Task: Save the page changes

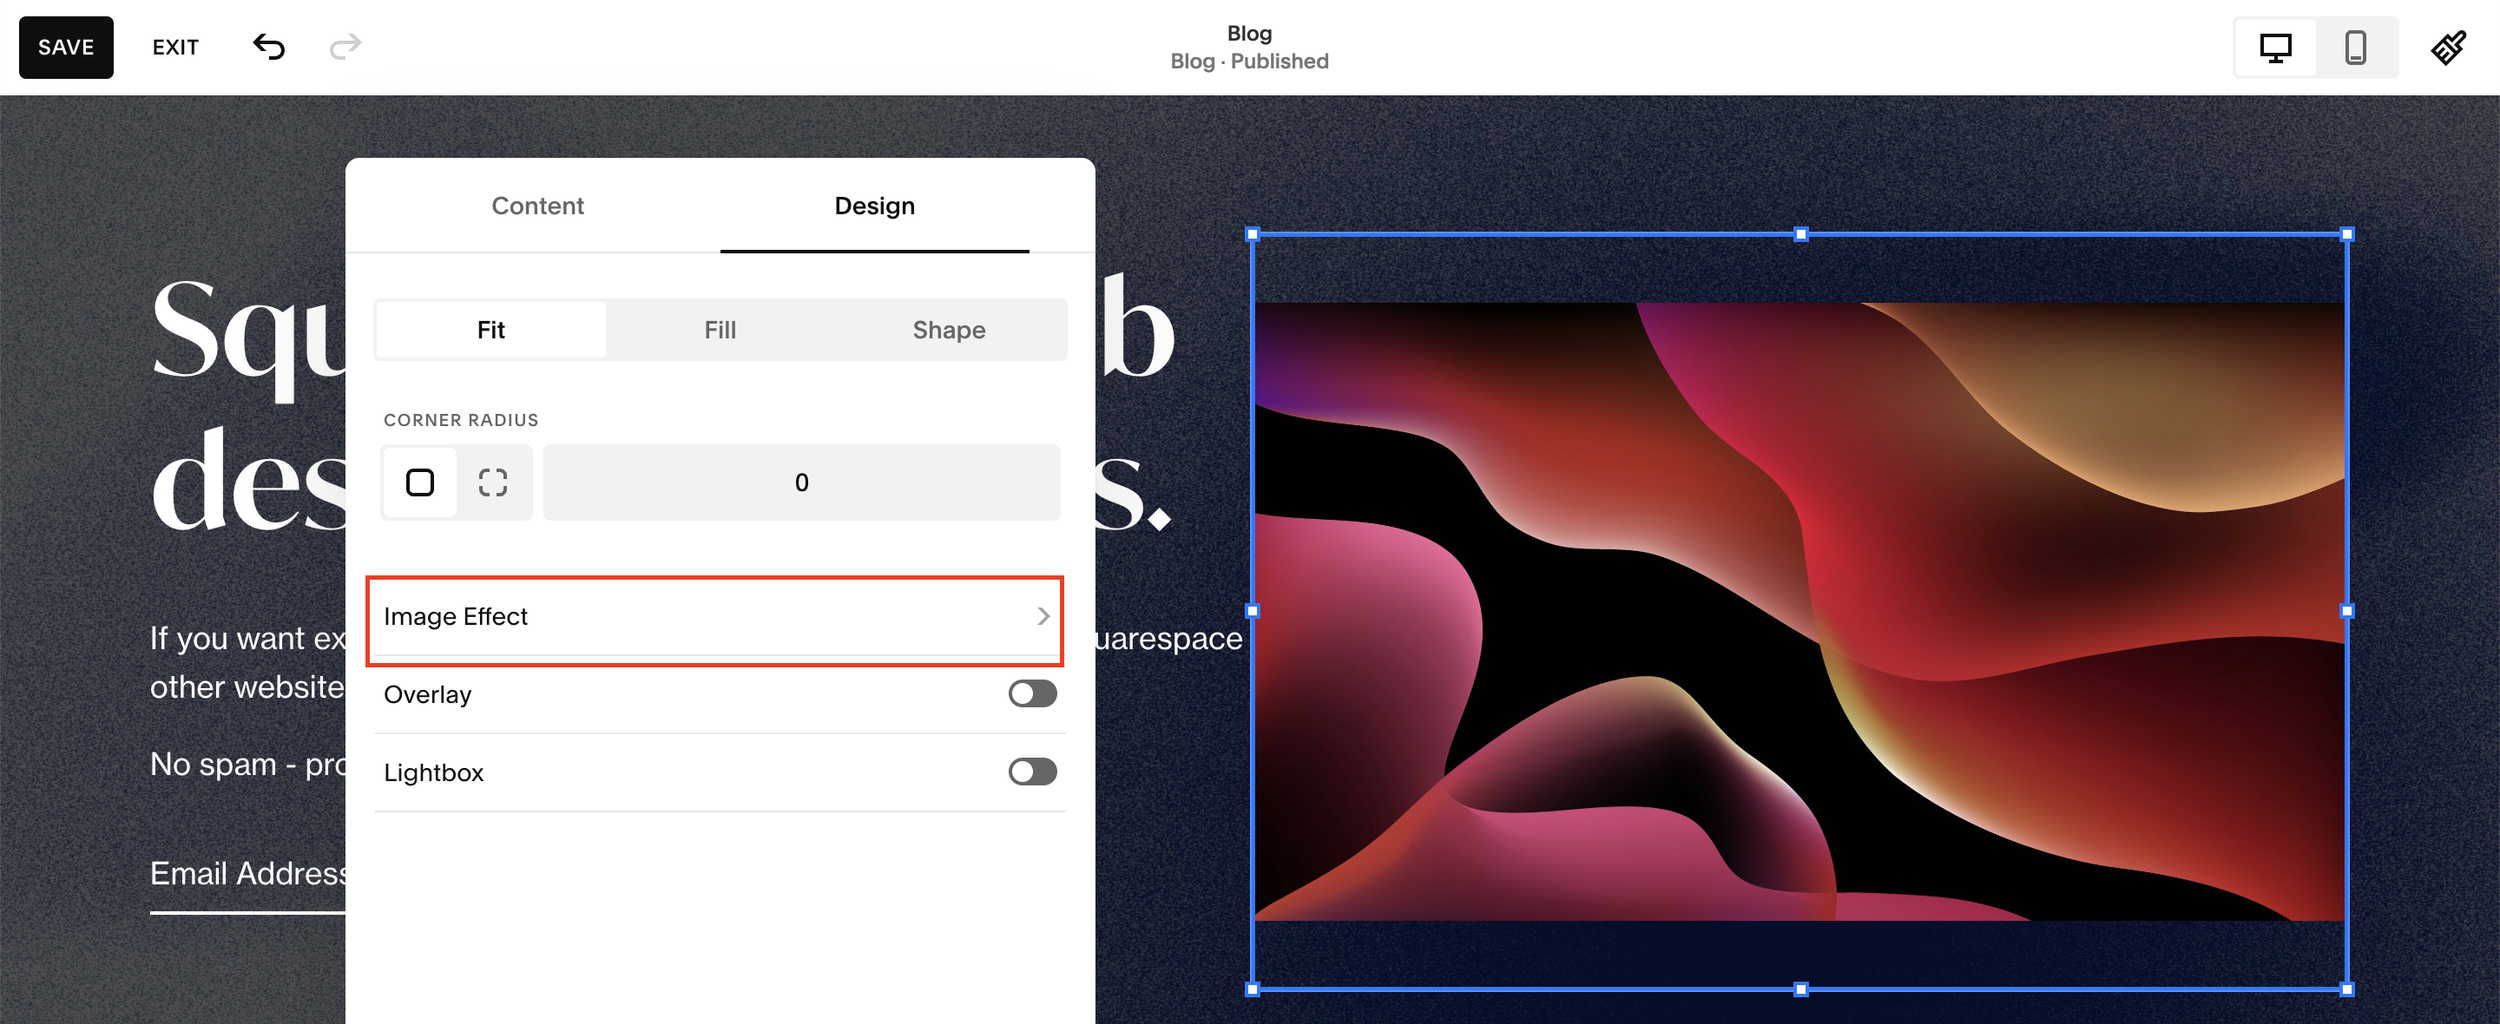Action: click(x=66, y=47)
